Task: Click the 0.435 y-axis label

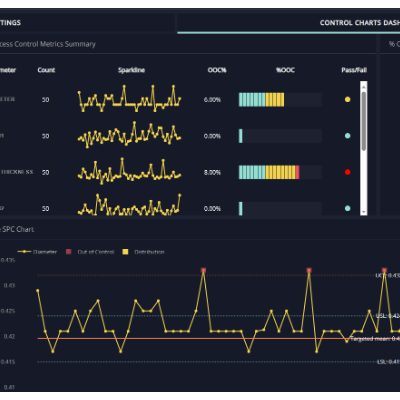Action: tap(8, 260)
